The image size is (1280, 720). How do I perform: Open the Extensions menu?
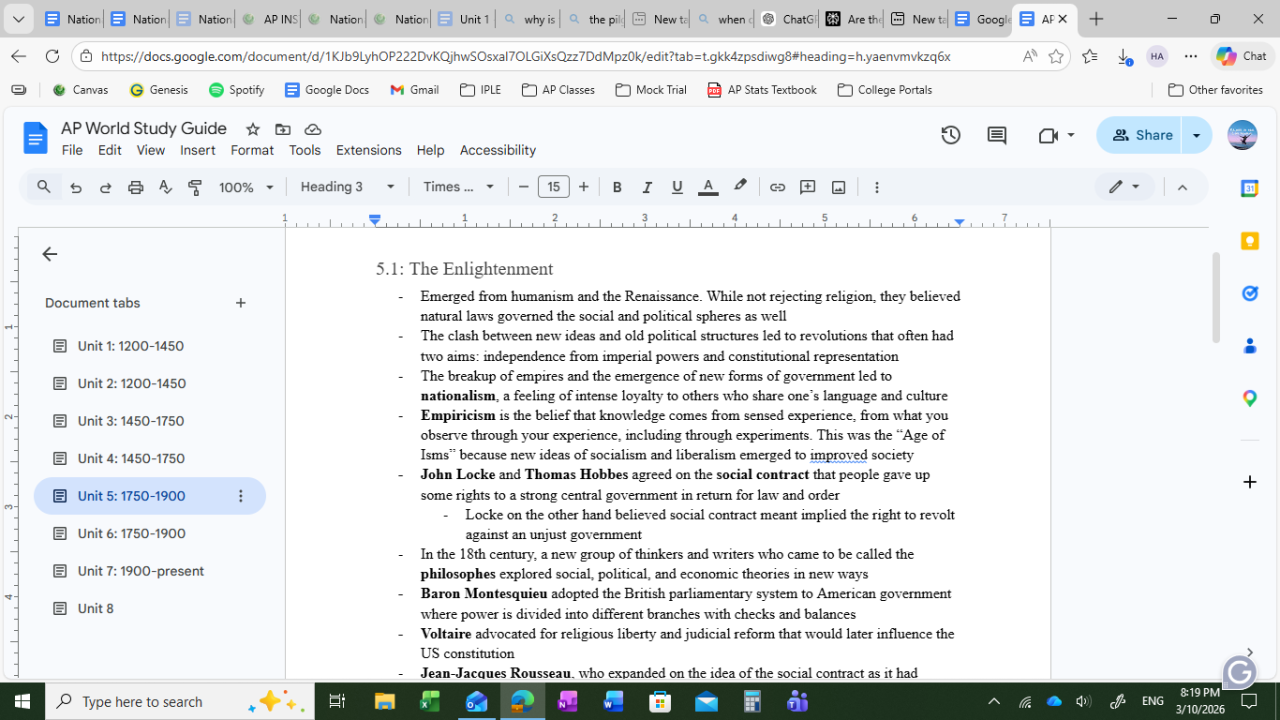tap(369, 150)
